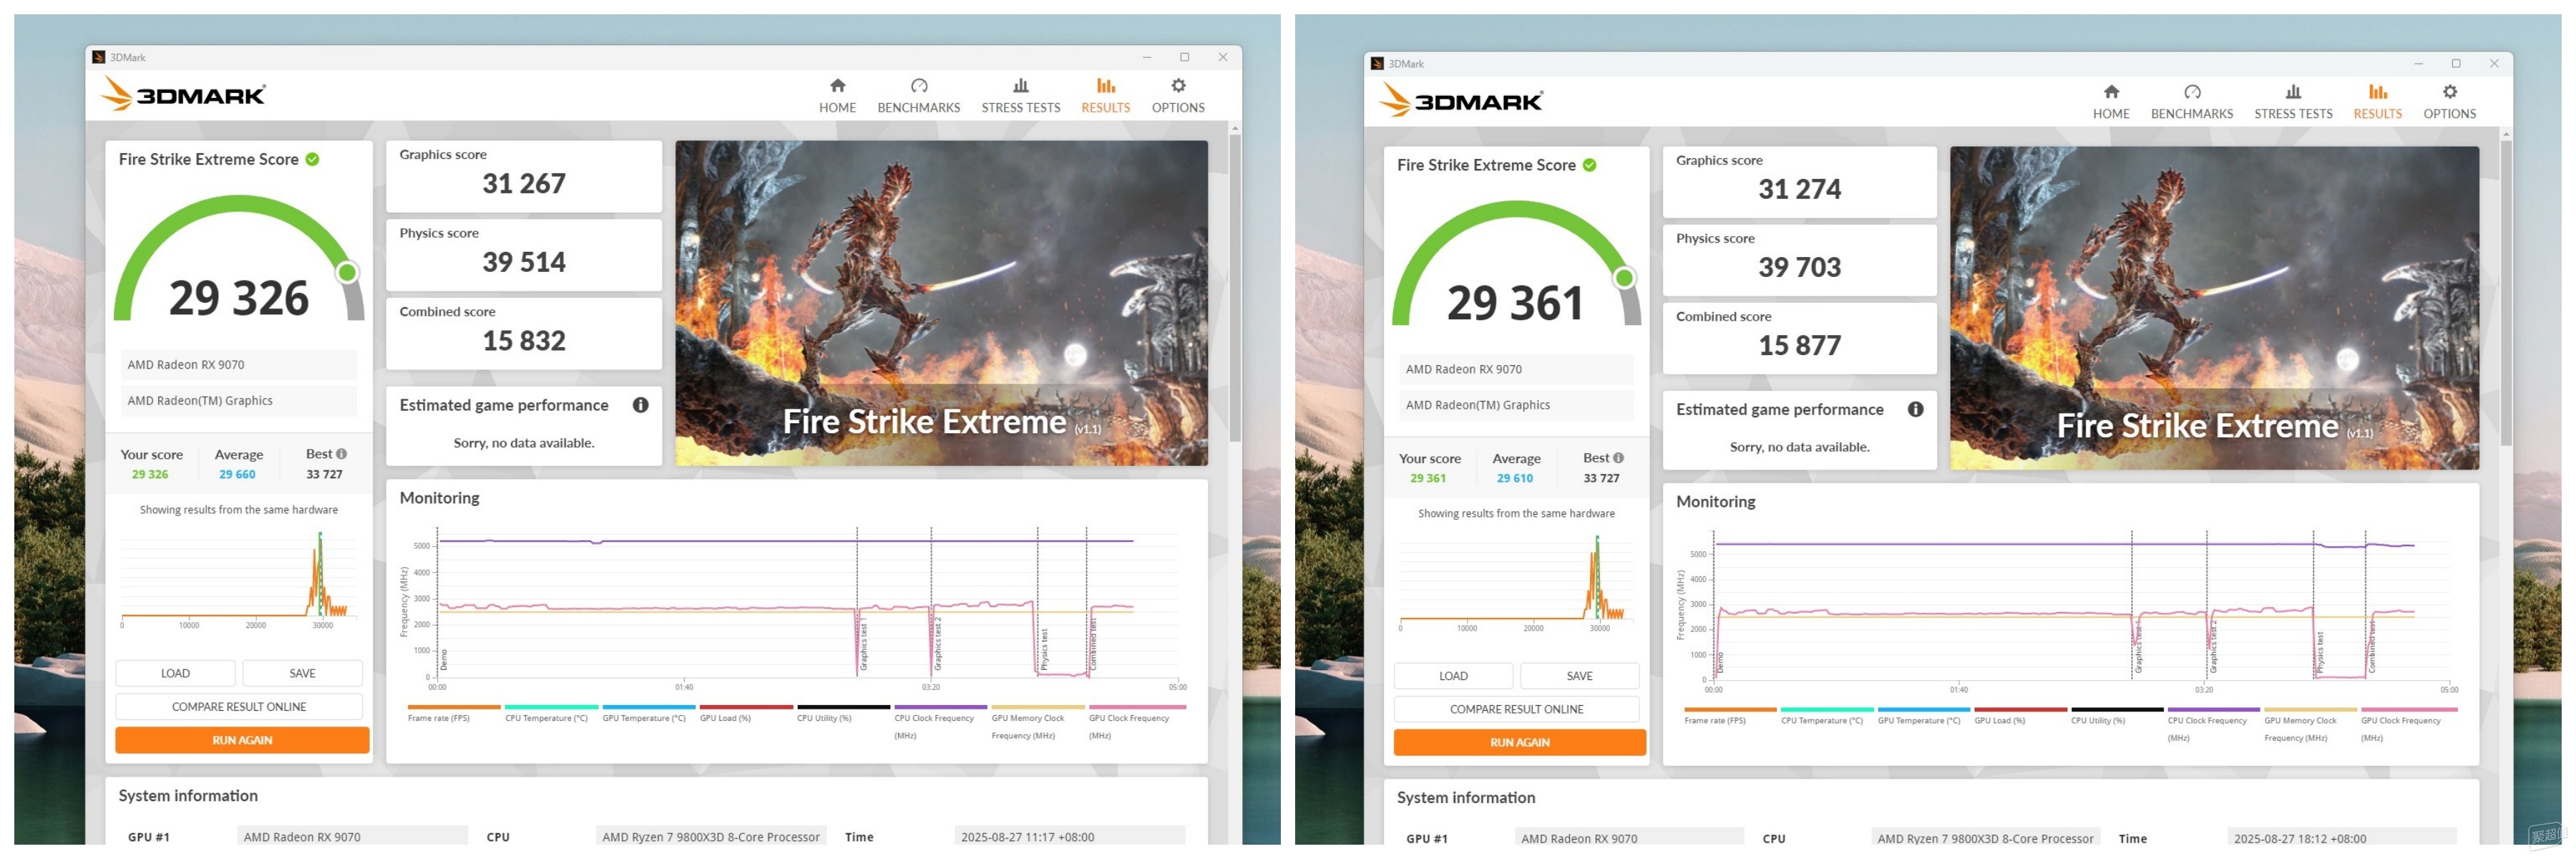Click LOAD button in the left window
Image resolution: width=2576 pixels, height=859 pixels.
(x=175, y=673)
